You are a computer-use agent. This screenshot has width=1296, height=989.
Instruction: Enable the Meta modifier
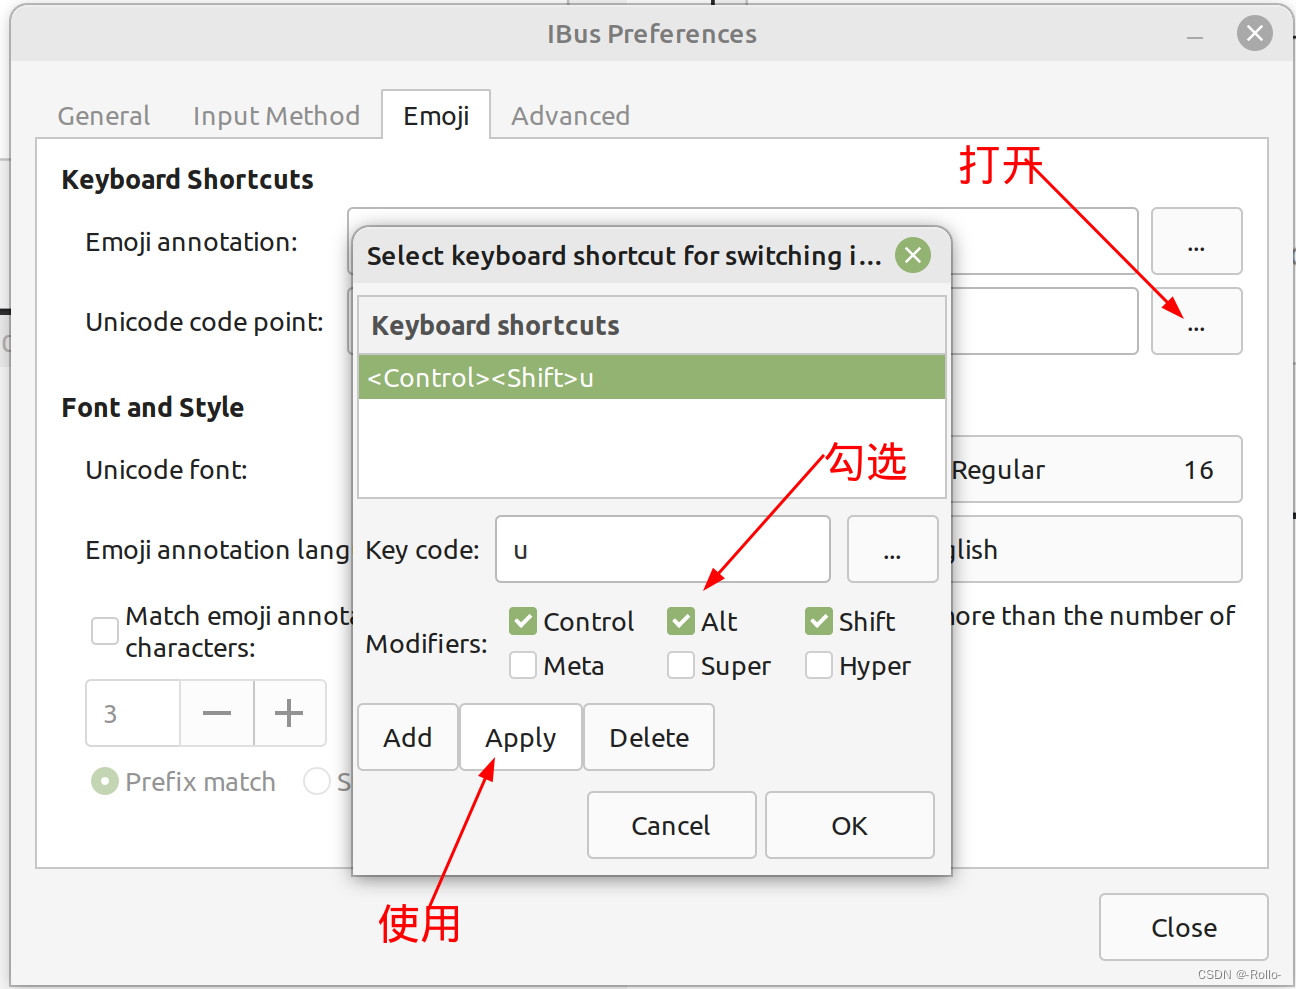pos(522,665)
